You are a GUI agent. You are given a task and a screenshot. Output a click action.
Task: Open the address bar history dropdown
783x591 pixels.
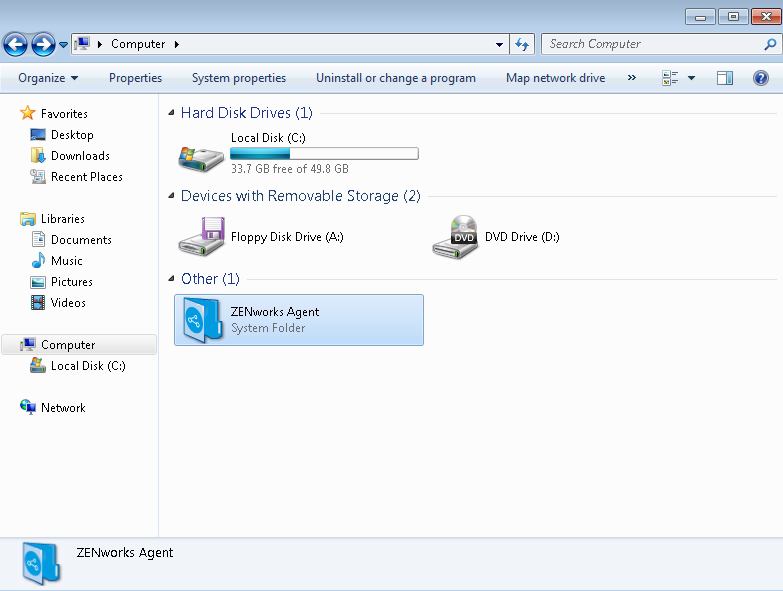499,44
